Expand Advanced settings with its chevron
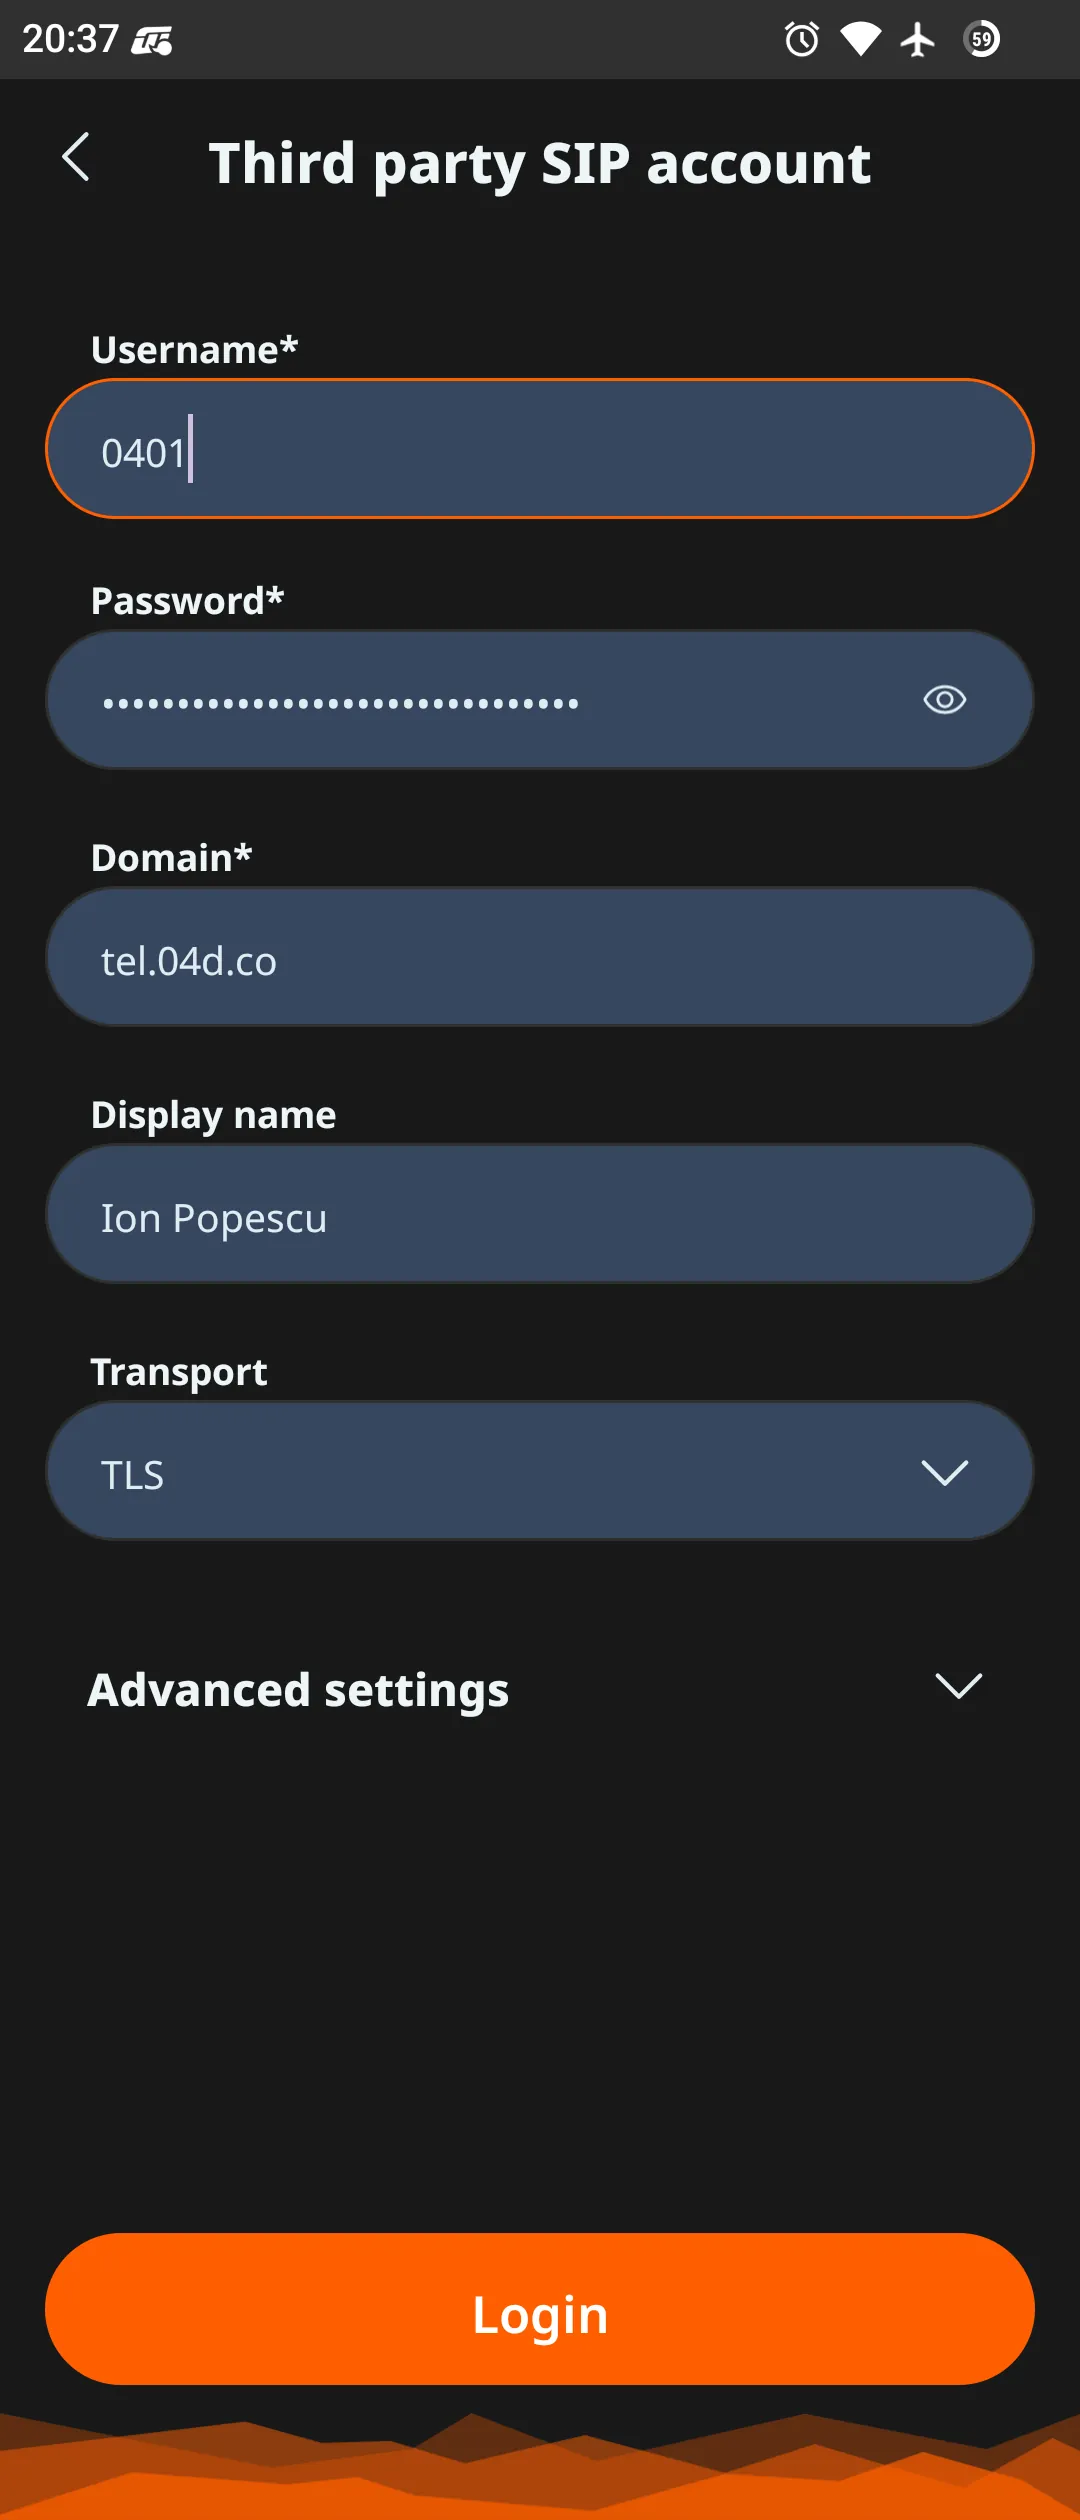 (958, 1686)
